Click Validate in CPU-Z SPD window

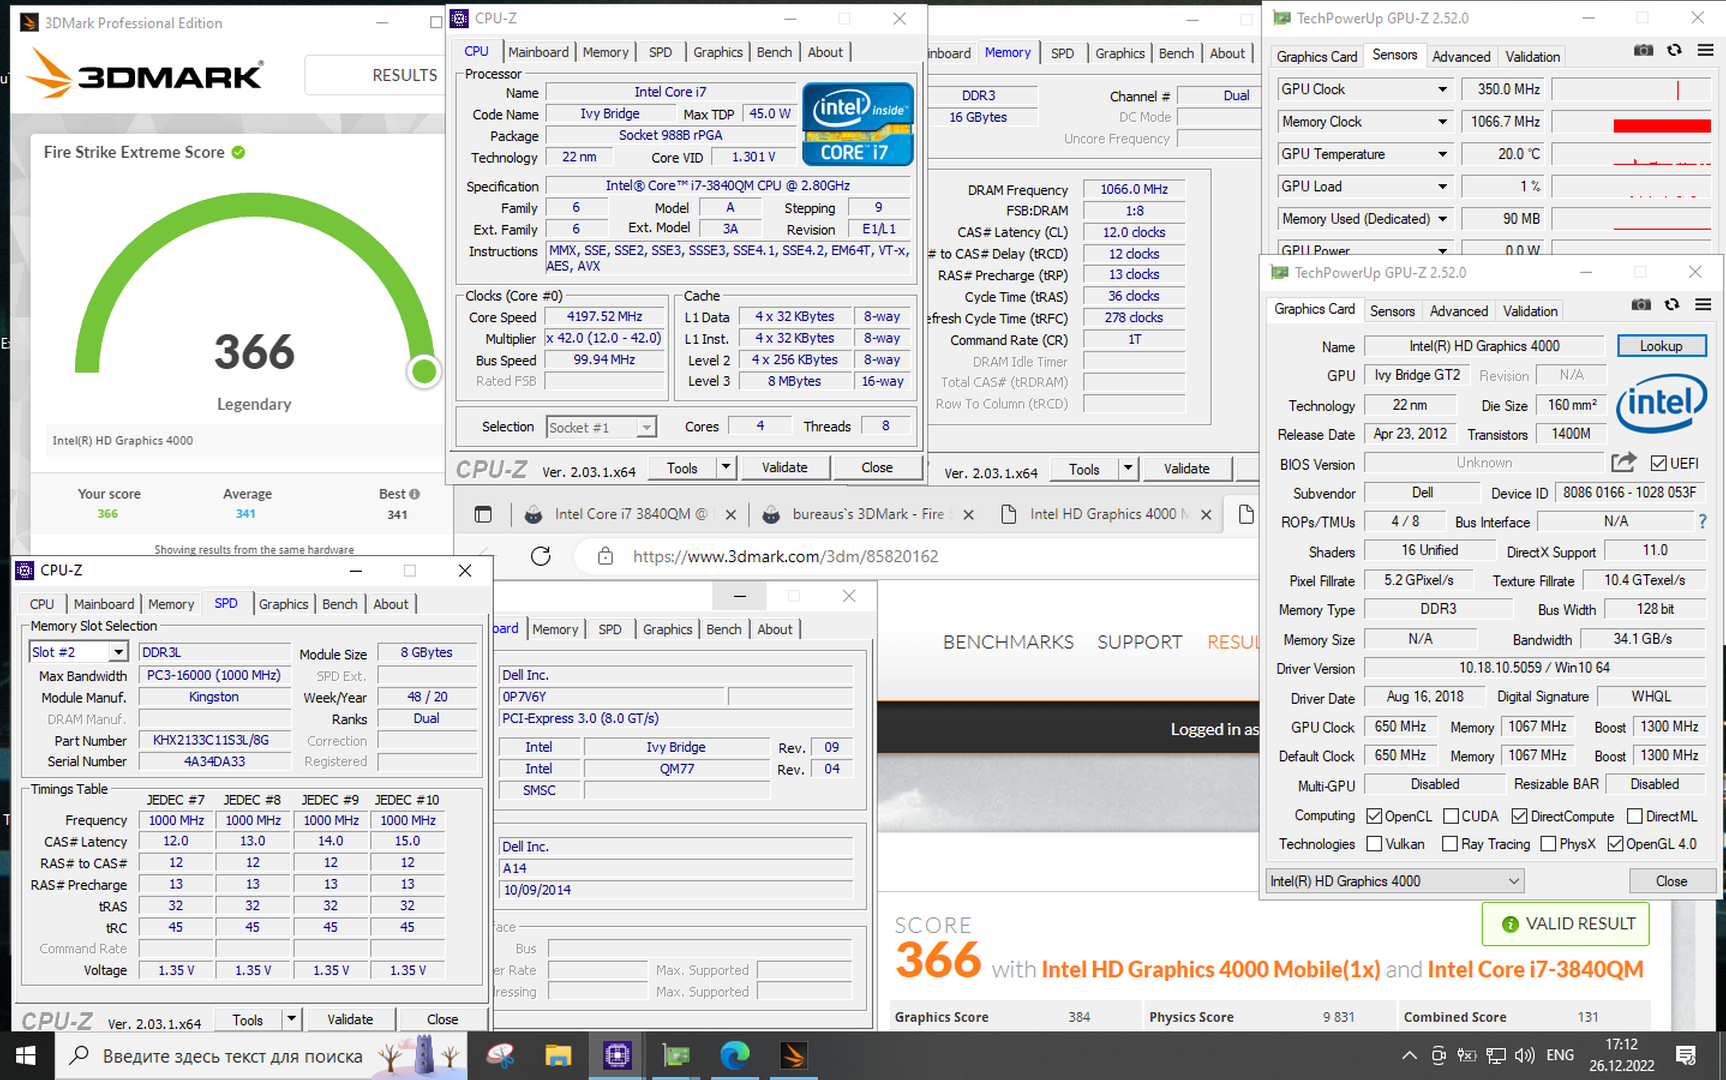click(x=350, y=1019)
